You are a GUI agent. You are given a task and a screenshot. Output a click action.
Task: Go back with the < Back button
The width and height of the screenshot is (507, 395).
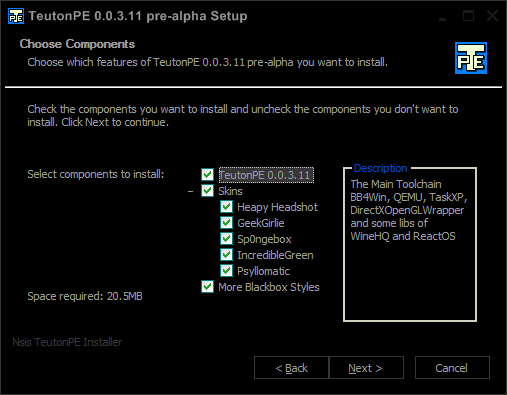[291, 368]
